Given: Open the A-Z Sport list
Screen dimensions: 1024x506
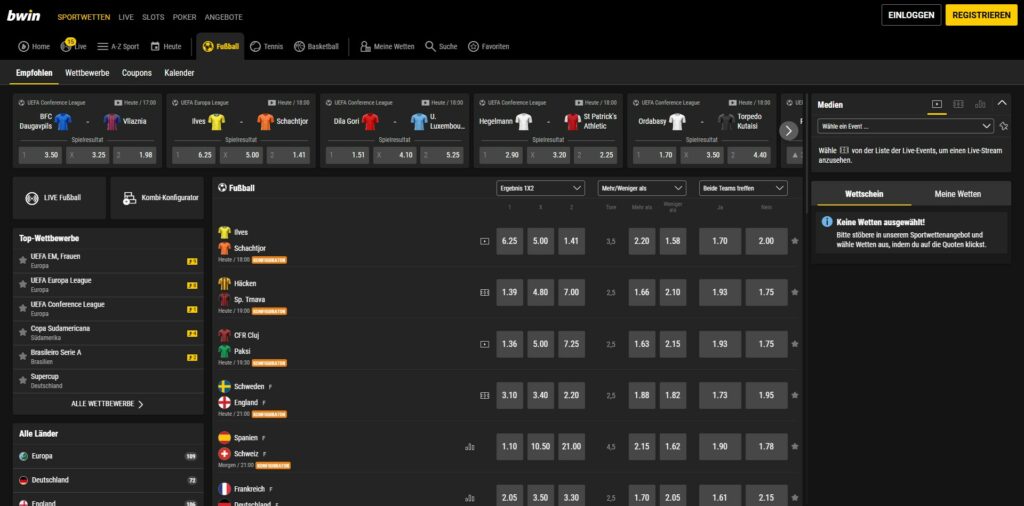Looking at the screenshot, I should (118, 46).
